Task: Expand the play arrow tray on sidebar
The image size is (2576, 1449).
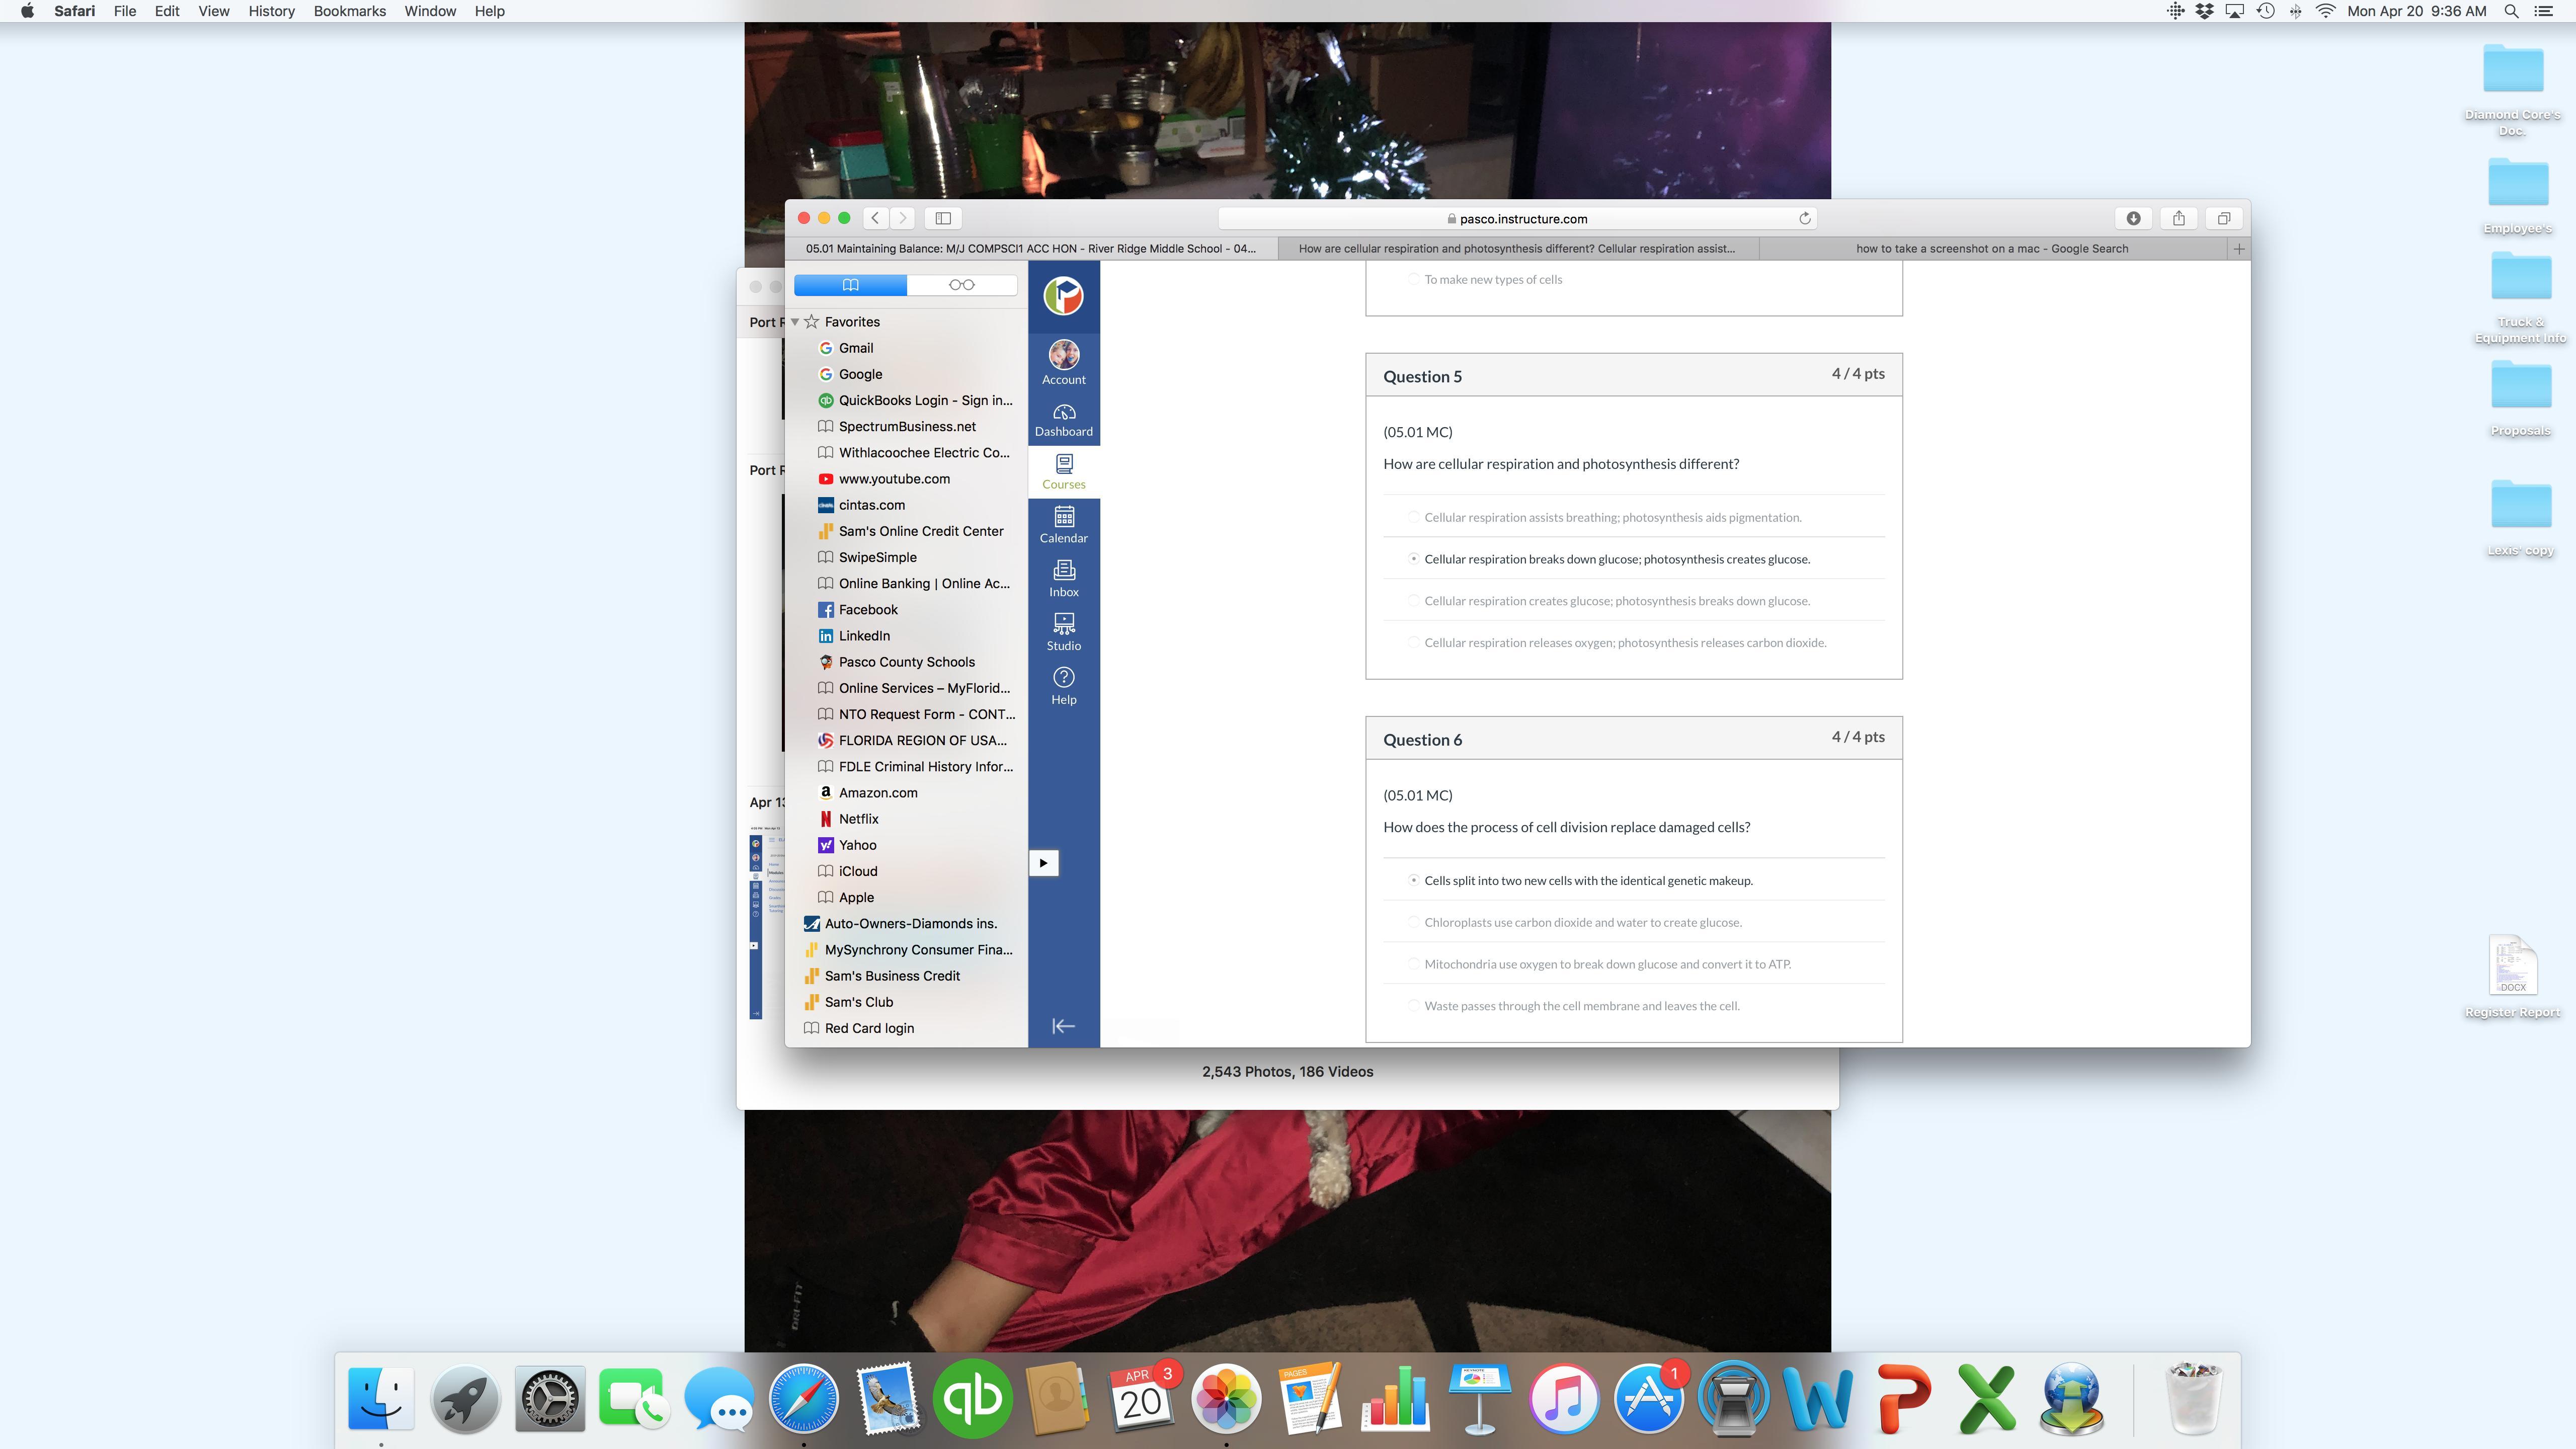Action: [x=1043, y=863]
